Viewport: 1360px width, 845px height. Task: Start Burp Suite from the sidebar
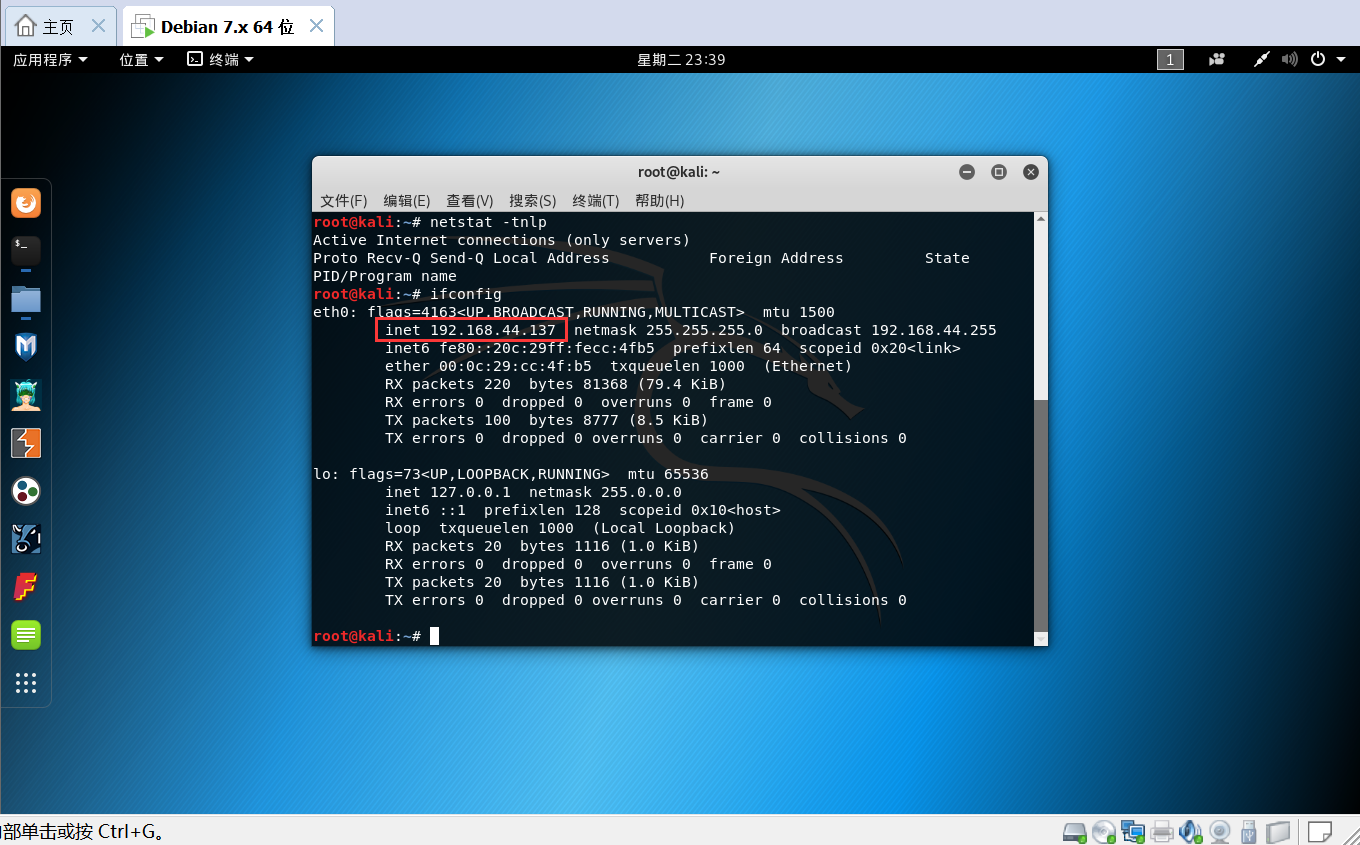[x=25, y=443]
